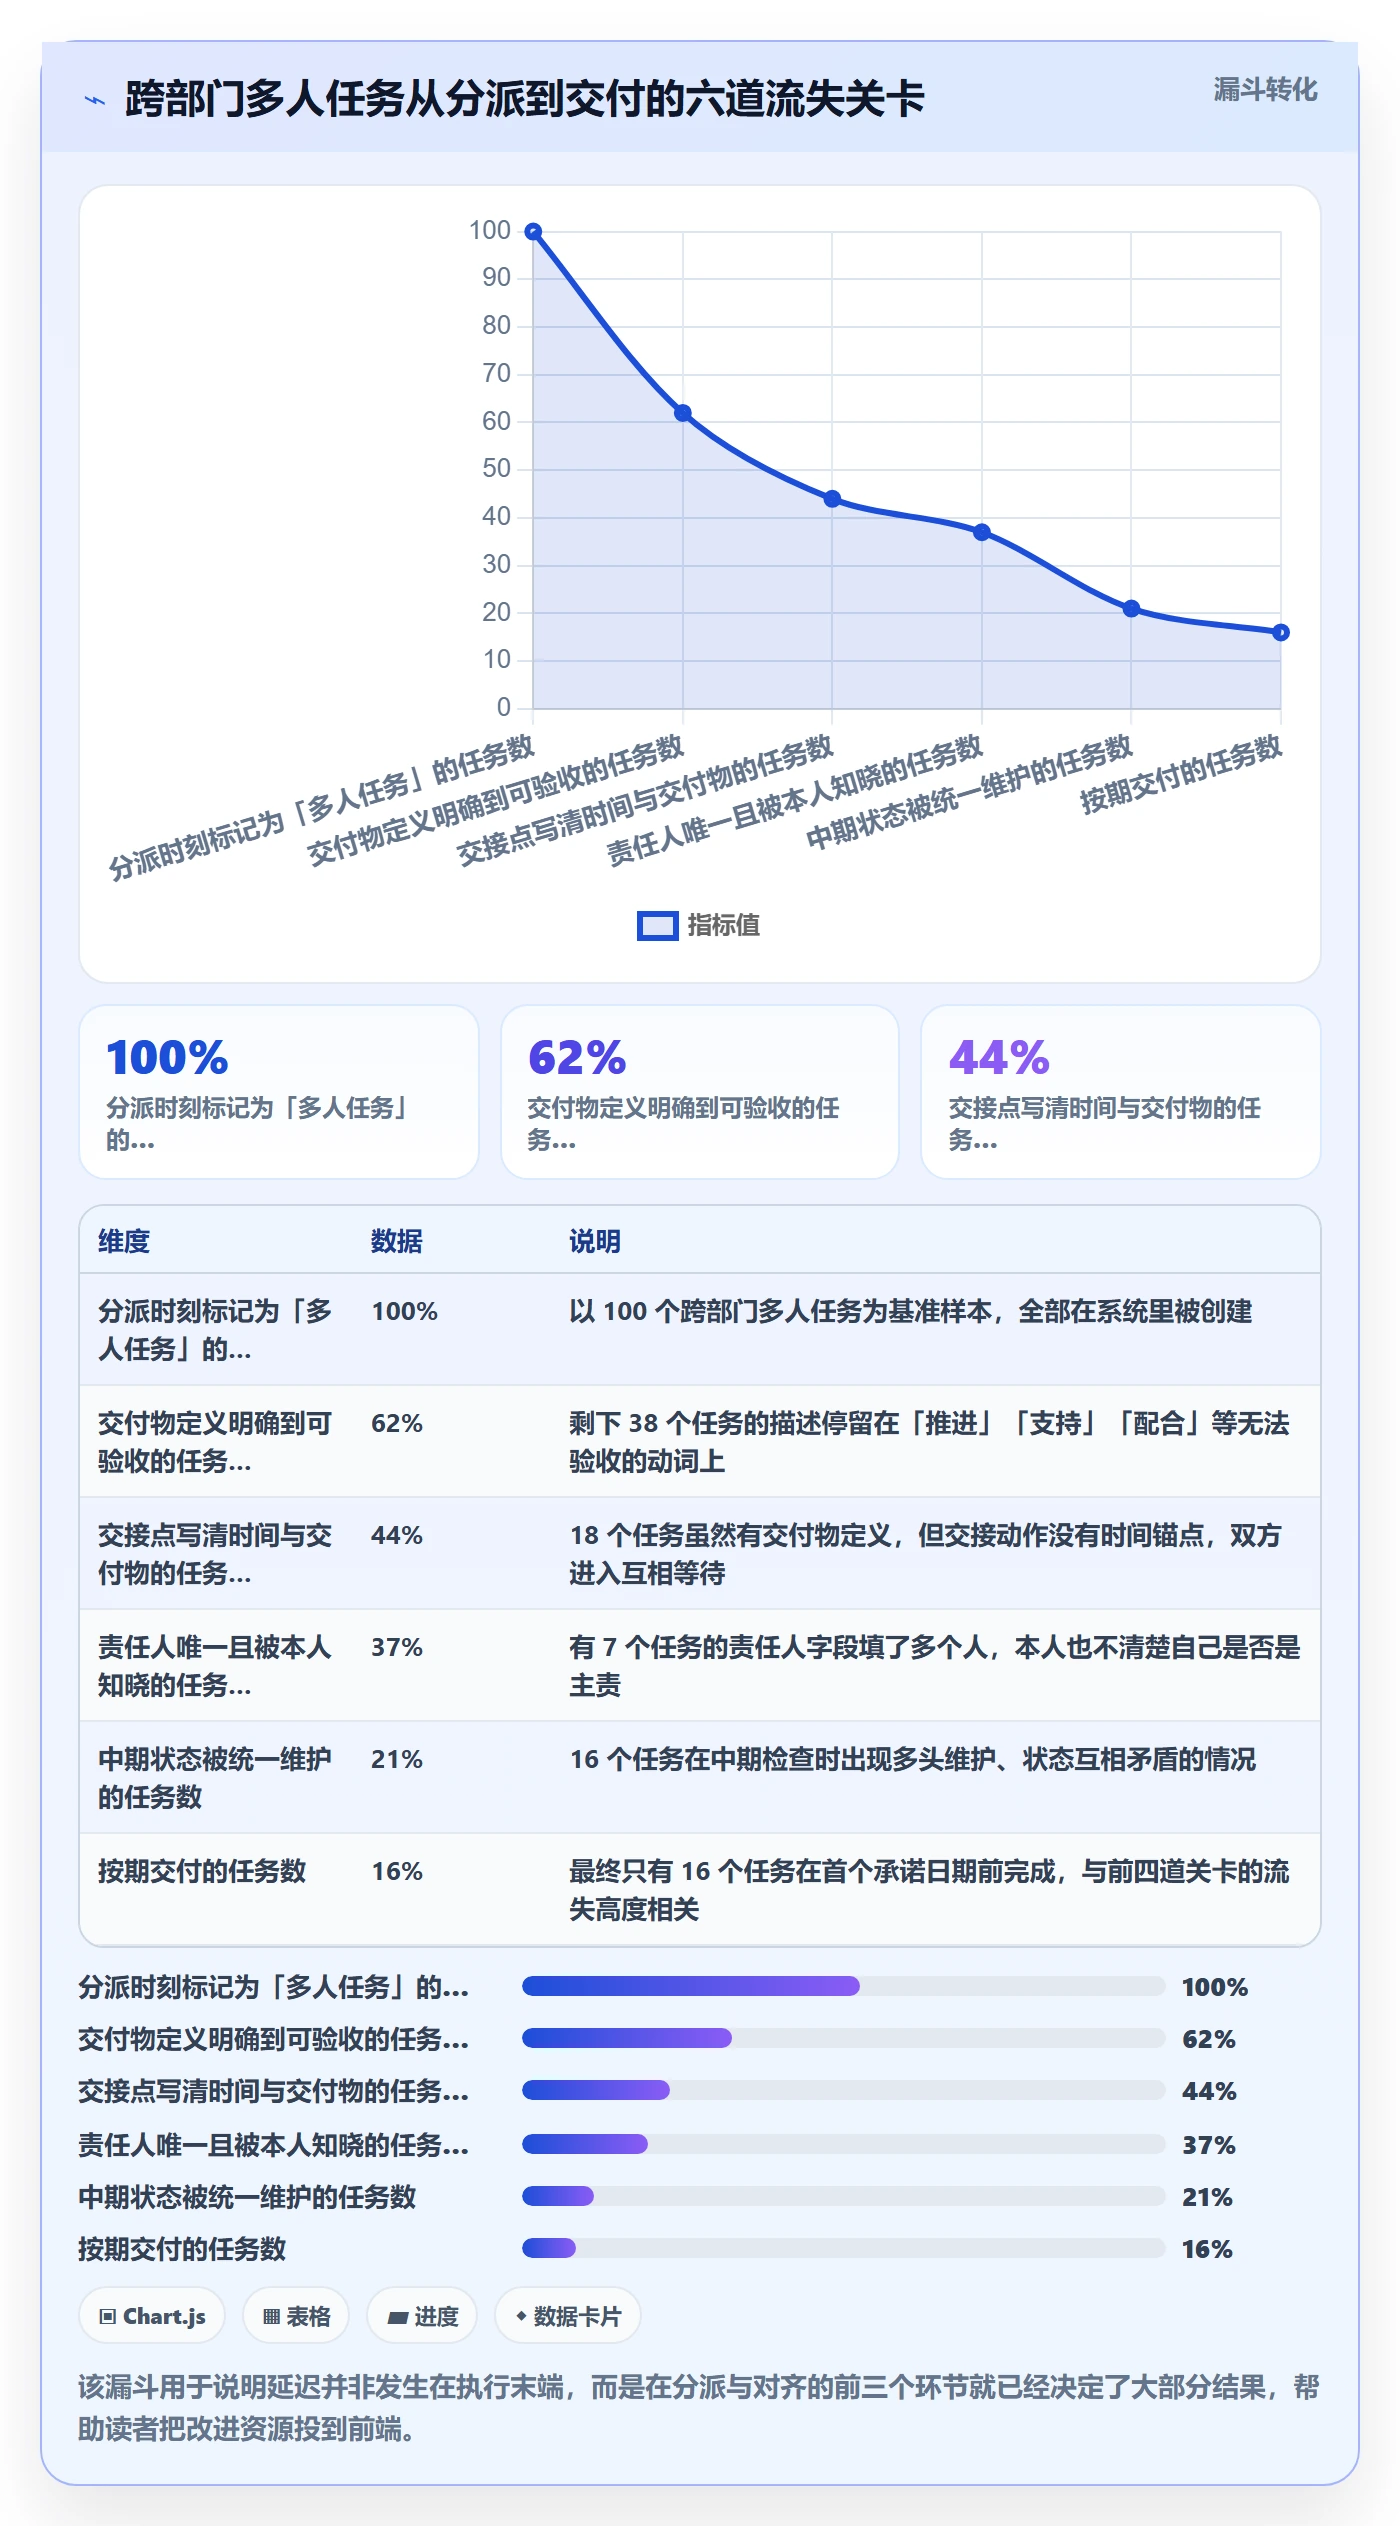This screenshot has height=2526, width=1400.
Task: Click the 37% progress bar
Action: [x=843, y=2144]
